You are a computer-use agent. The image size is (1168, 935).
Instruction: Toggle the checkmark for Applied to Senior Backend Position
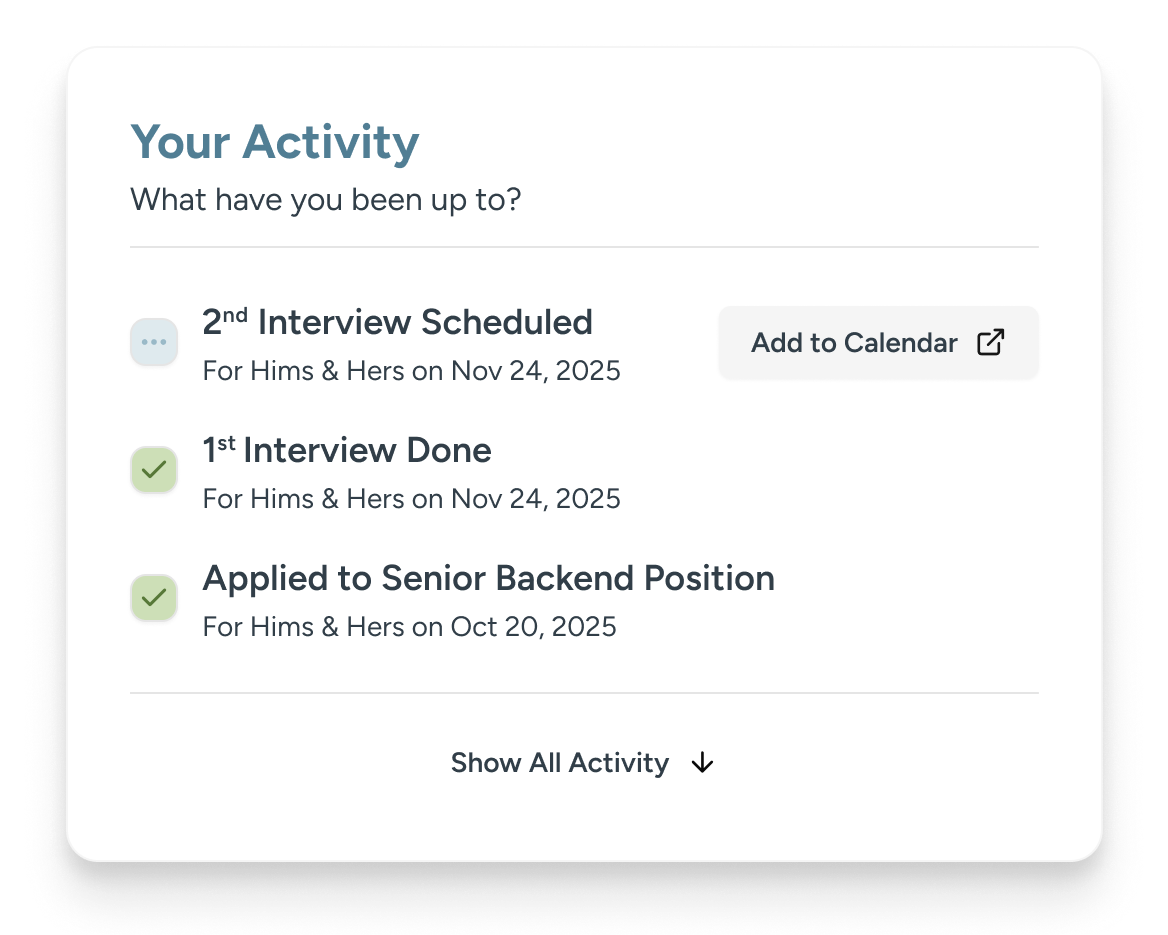154,598
